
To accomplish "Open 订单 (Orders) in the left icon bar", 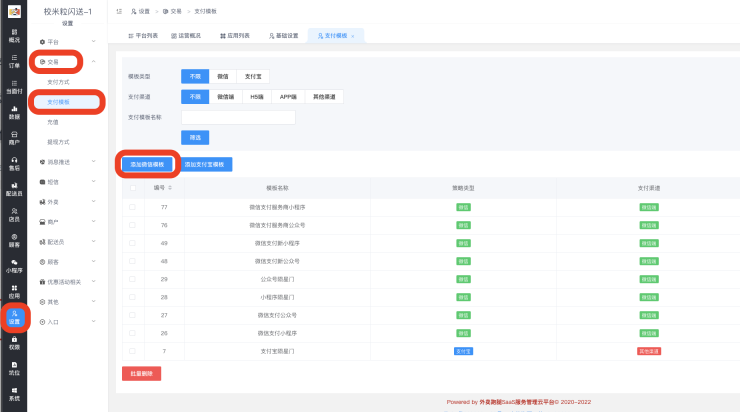I will pyautogui.click(x=14, y=61).
